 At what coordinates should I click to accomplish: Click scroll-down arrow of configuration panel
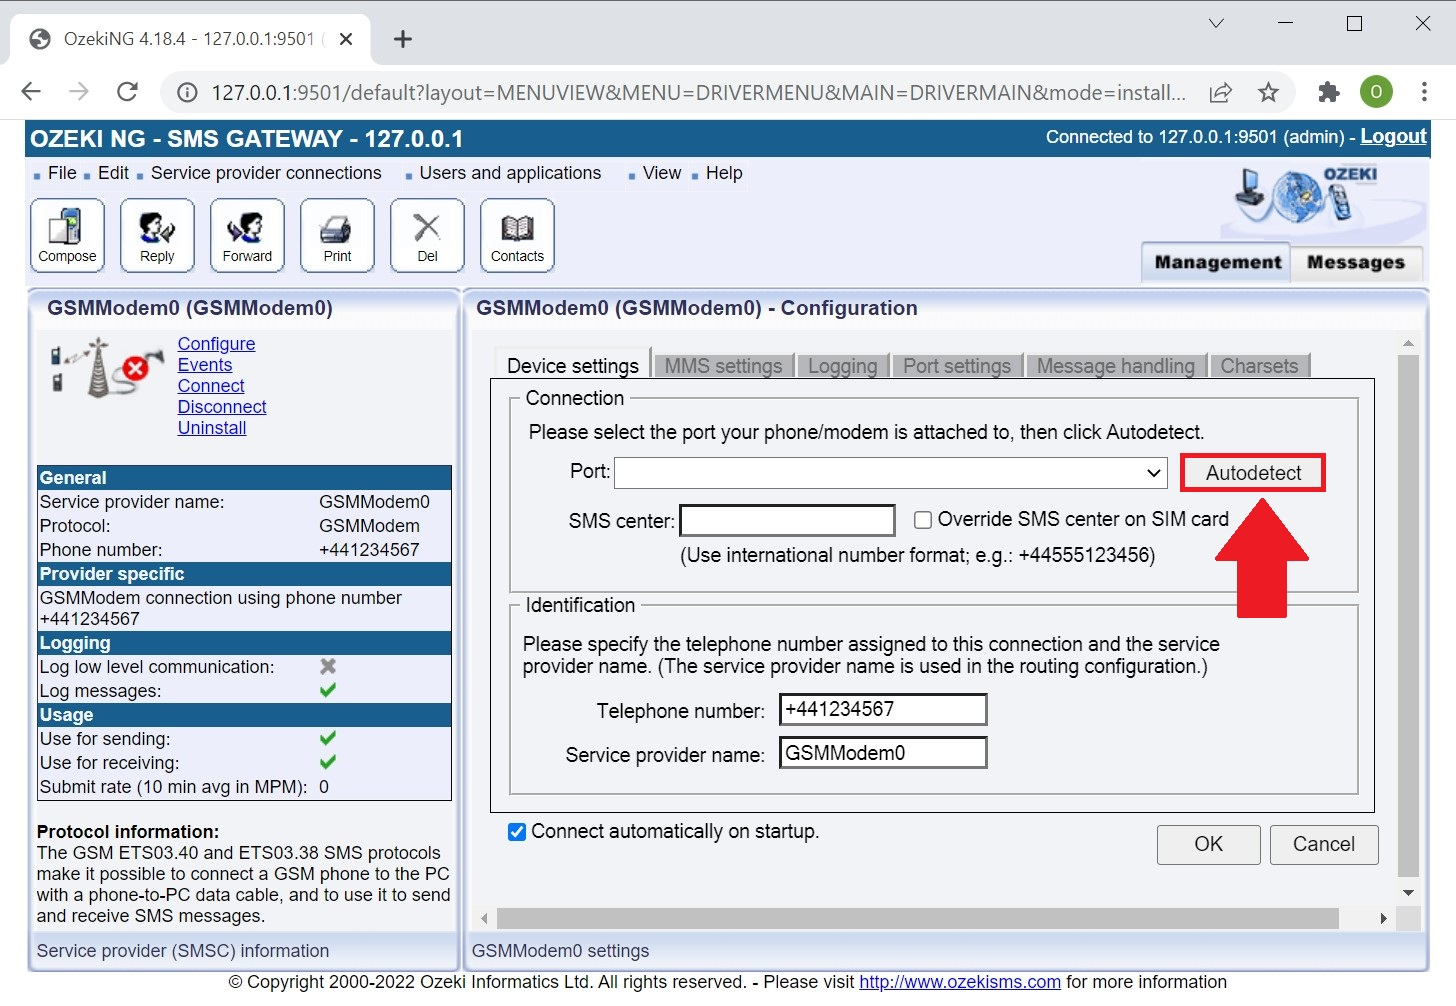click(x=1408, y=892)
